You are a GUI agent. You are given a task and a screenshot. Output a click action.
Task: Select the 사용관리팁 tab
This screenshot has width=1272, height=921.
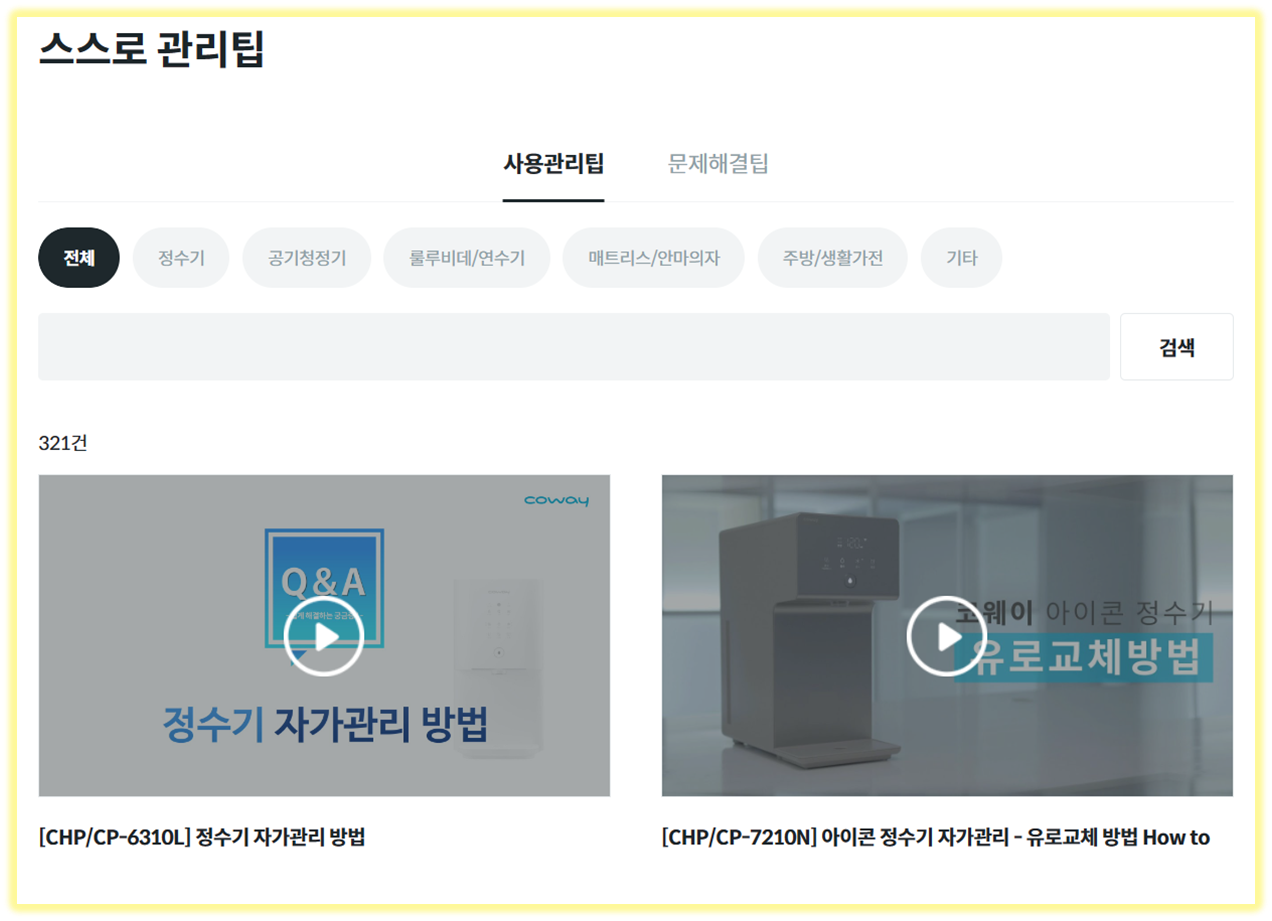pyautogui.click(x=553, y=163)
